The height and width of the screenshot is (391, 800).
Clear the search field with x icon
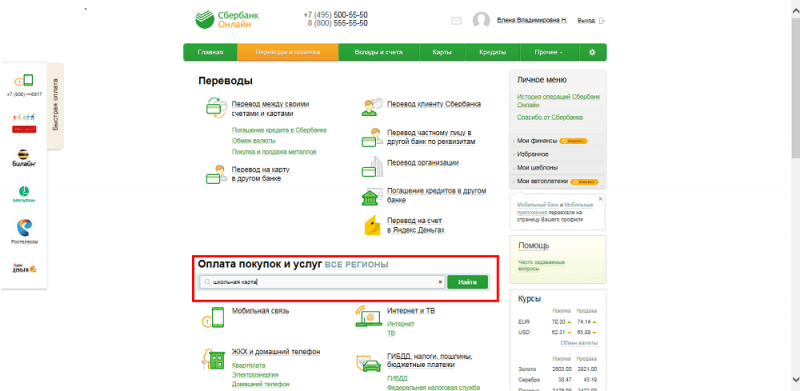(440, 282)
